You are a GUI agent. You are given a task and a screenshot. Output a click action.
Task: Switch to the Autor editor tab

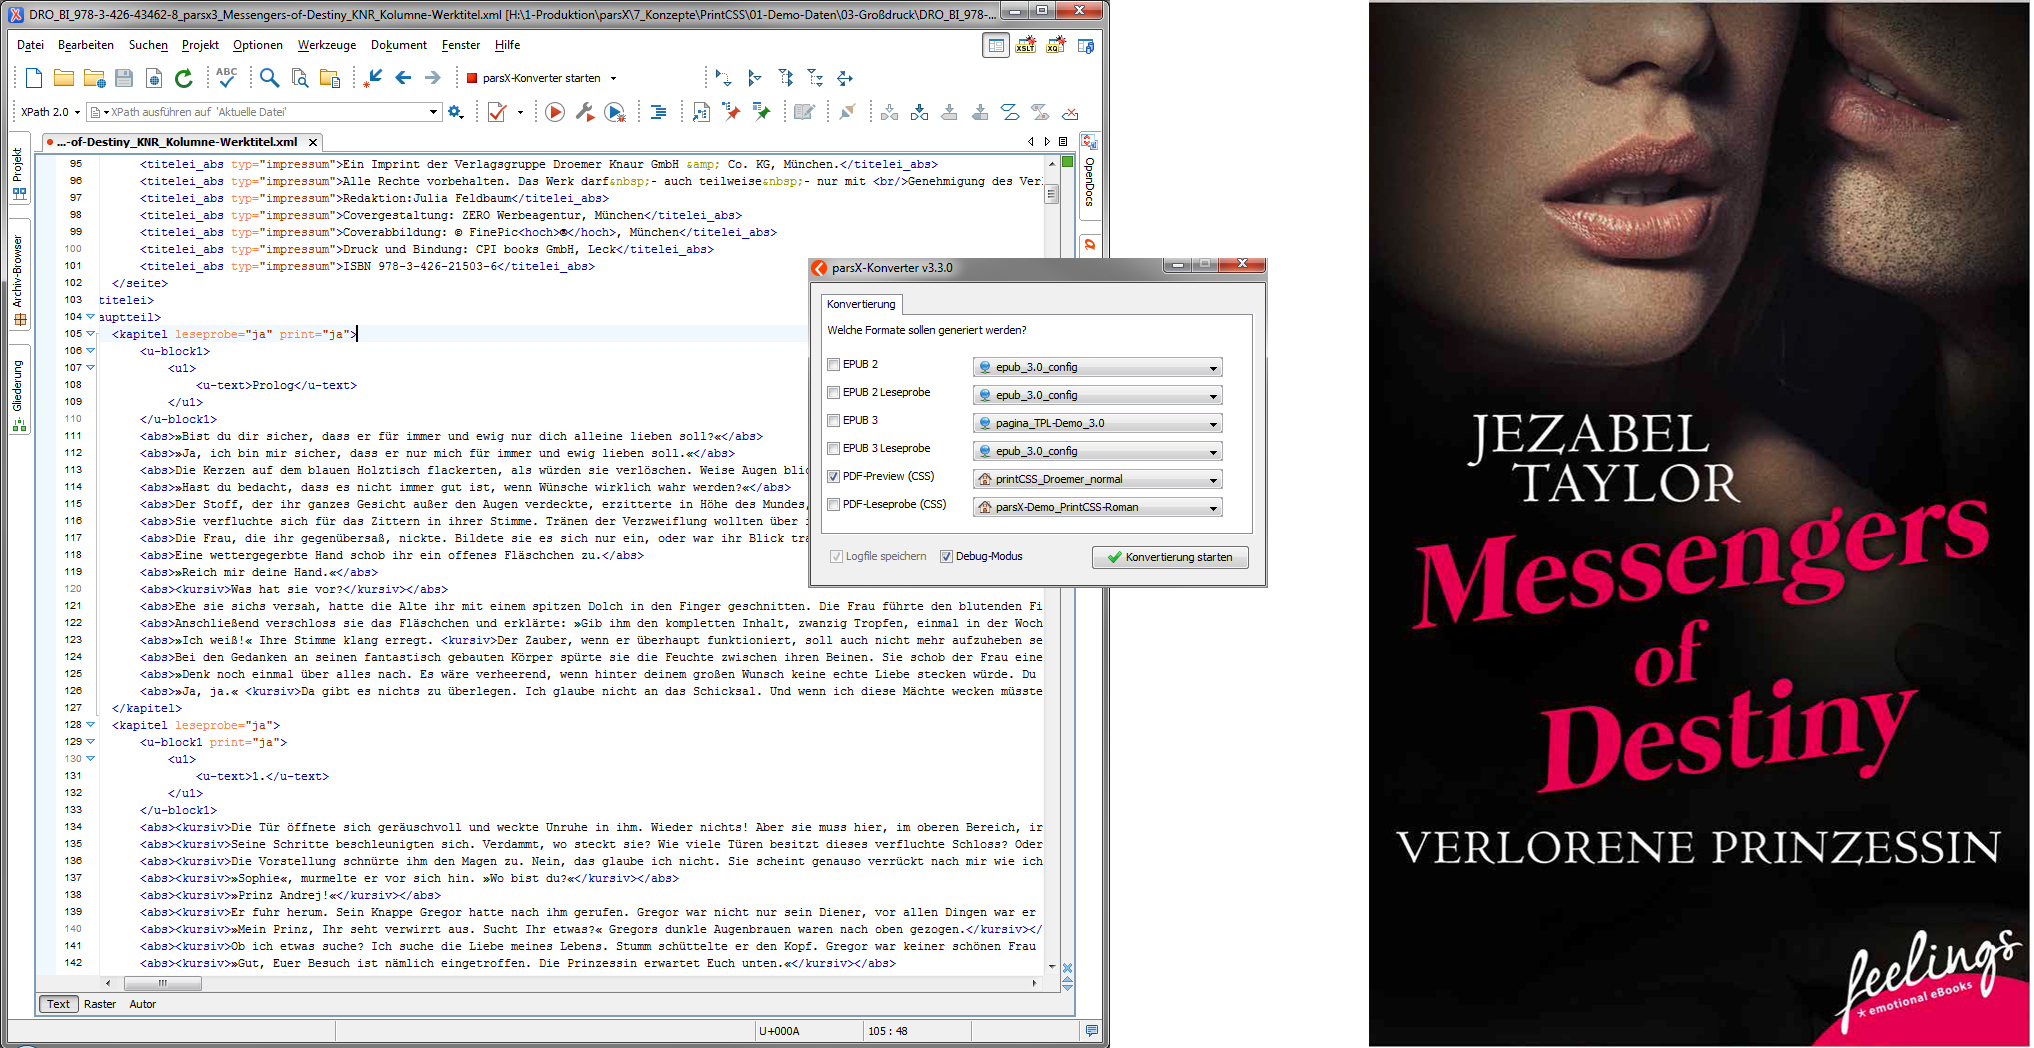click(x=143, y=1004)
